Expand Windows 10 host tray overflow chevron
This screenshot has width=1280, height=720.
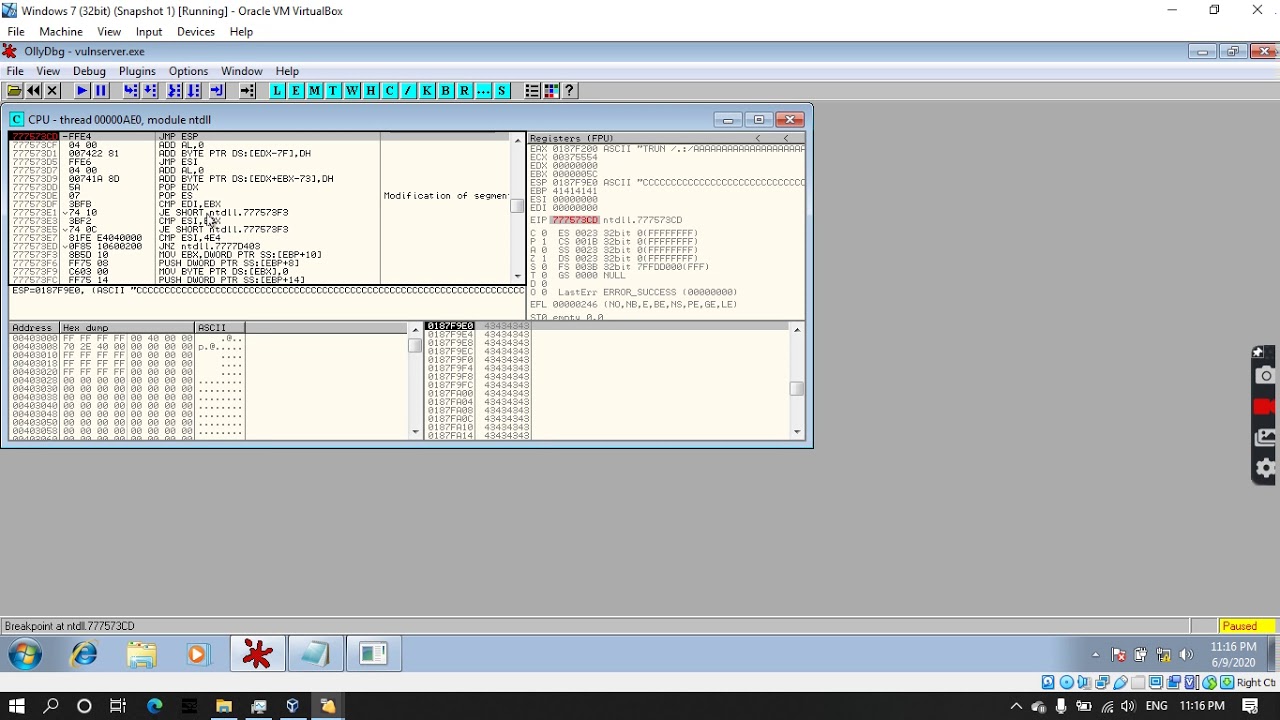point(1016,706)
